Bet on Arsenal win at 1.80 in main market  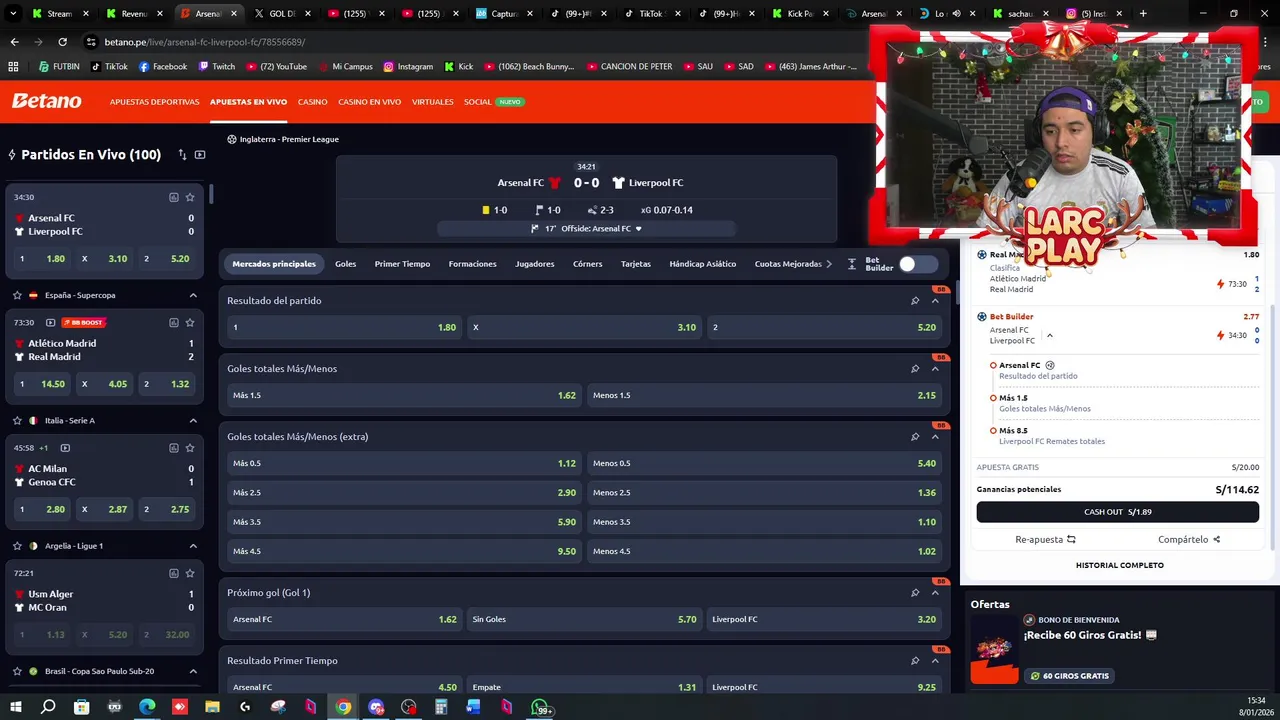pyautogui.click(x=344, y=327)
